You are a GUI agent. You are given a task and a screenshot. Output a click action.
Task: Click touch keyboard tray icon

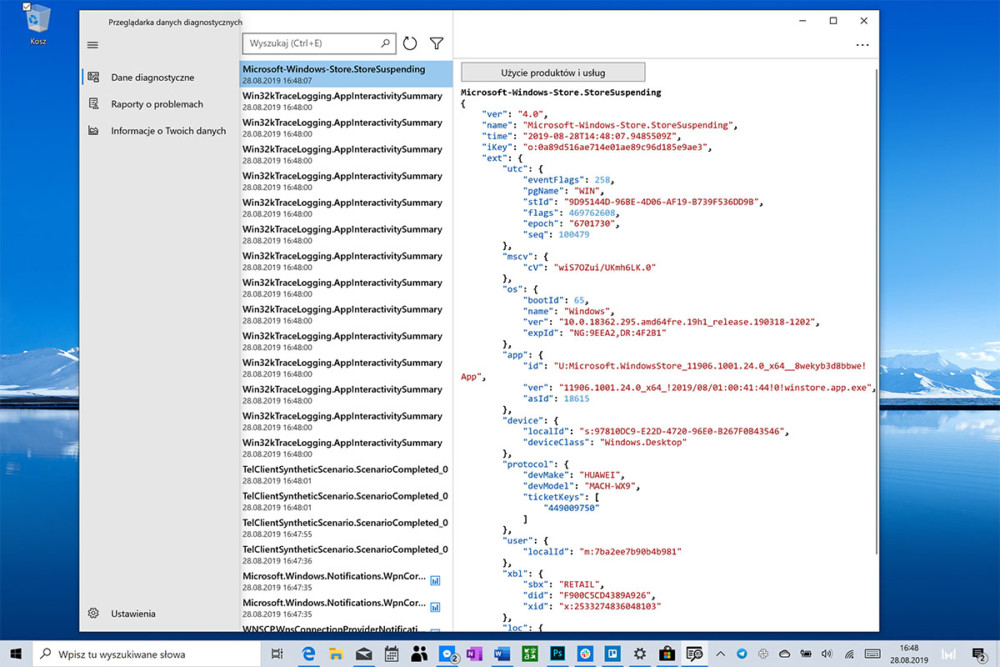(872, 654)
